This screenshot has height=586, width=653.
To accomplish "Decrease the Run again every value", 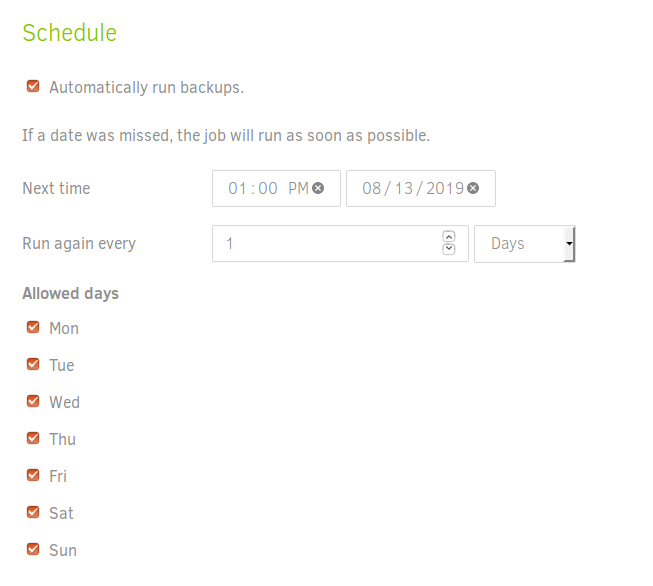I will 448,249.
